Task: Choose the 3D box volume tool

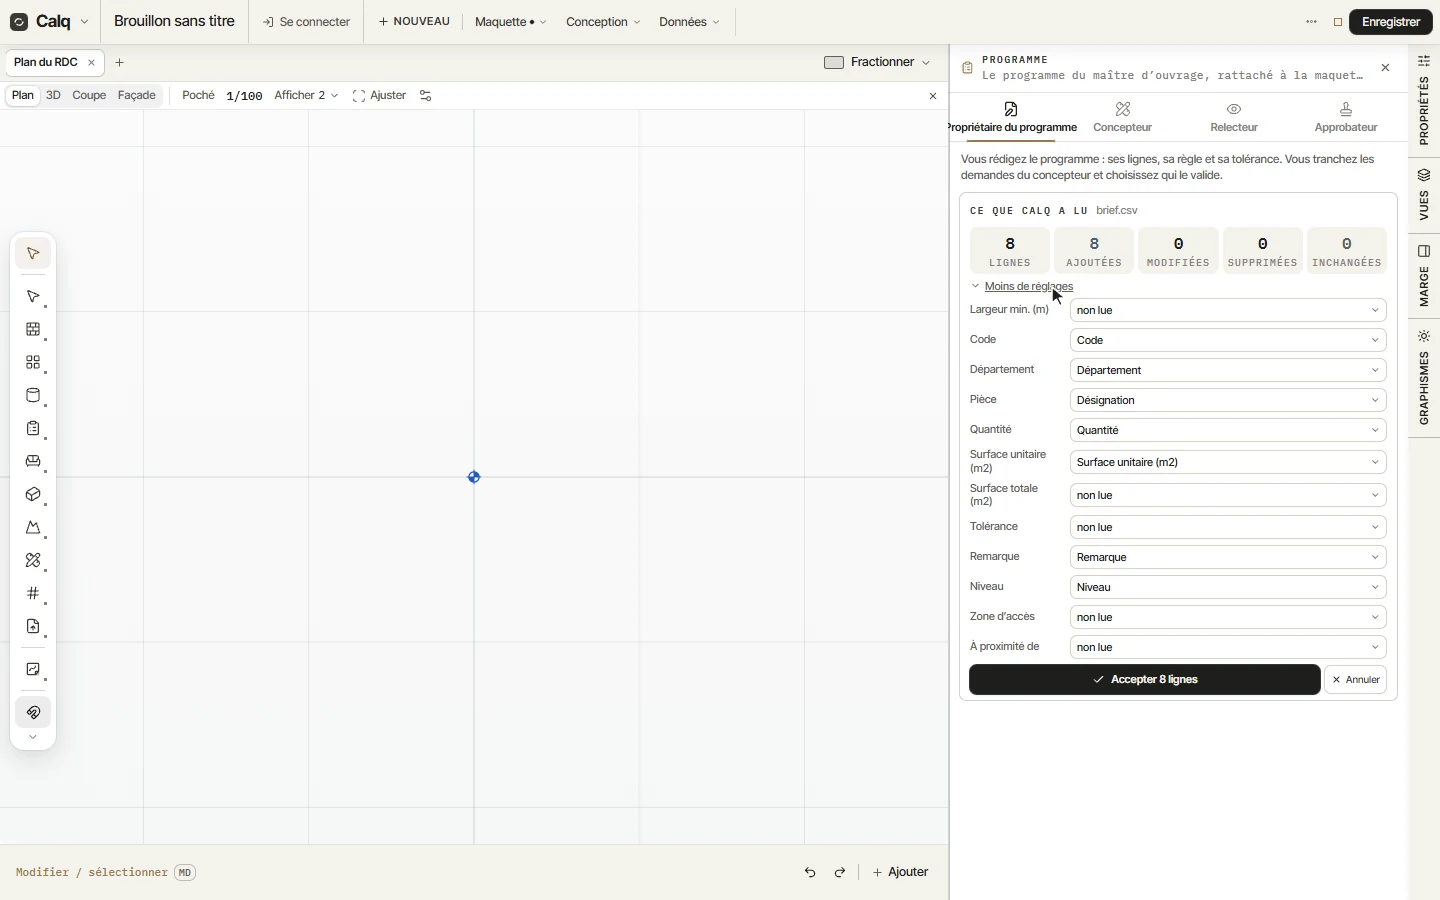Action: pyautogui.click(x=33, y=495)
